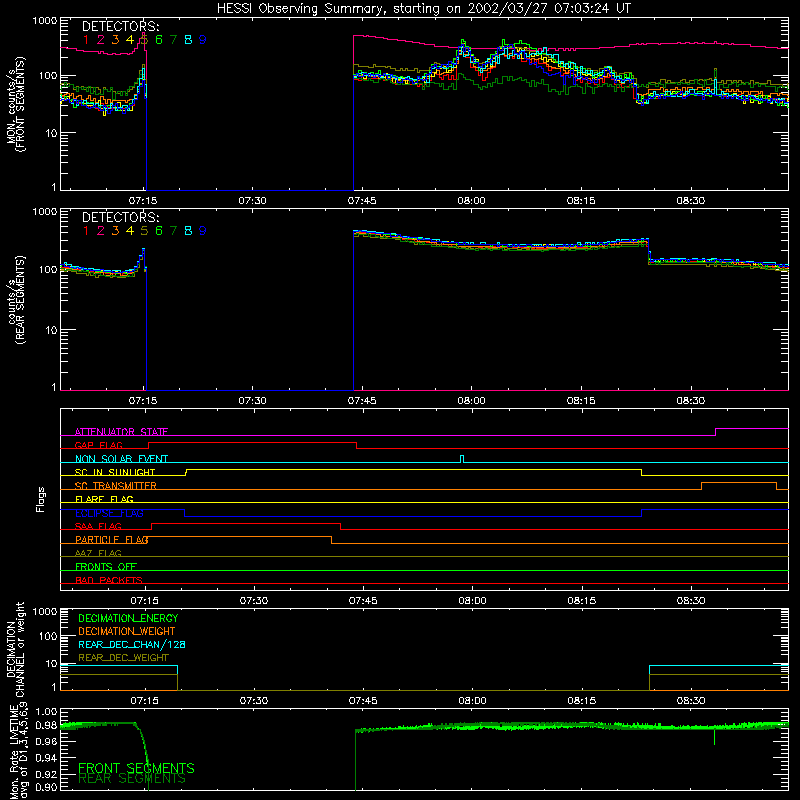
Task: Click the ECLIPSE_FLAG label
Action: tap(109, 513)
